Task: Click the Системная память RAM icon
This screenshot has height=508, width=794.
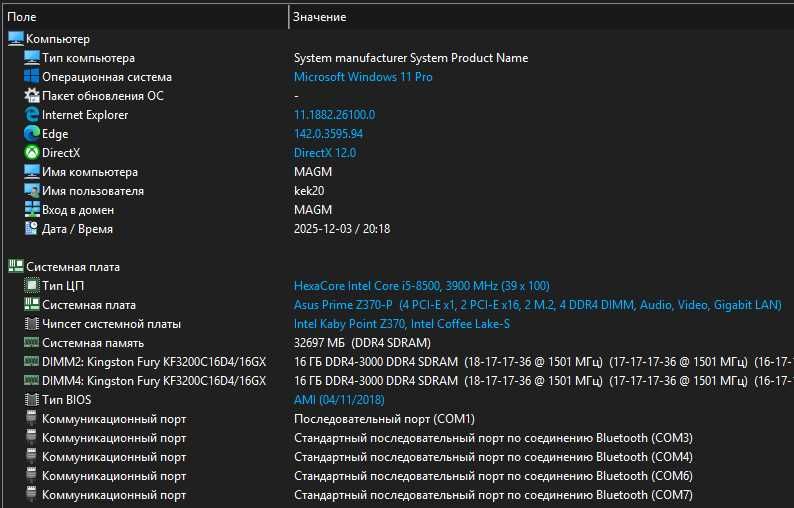Action: (32, 343)
